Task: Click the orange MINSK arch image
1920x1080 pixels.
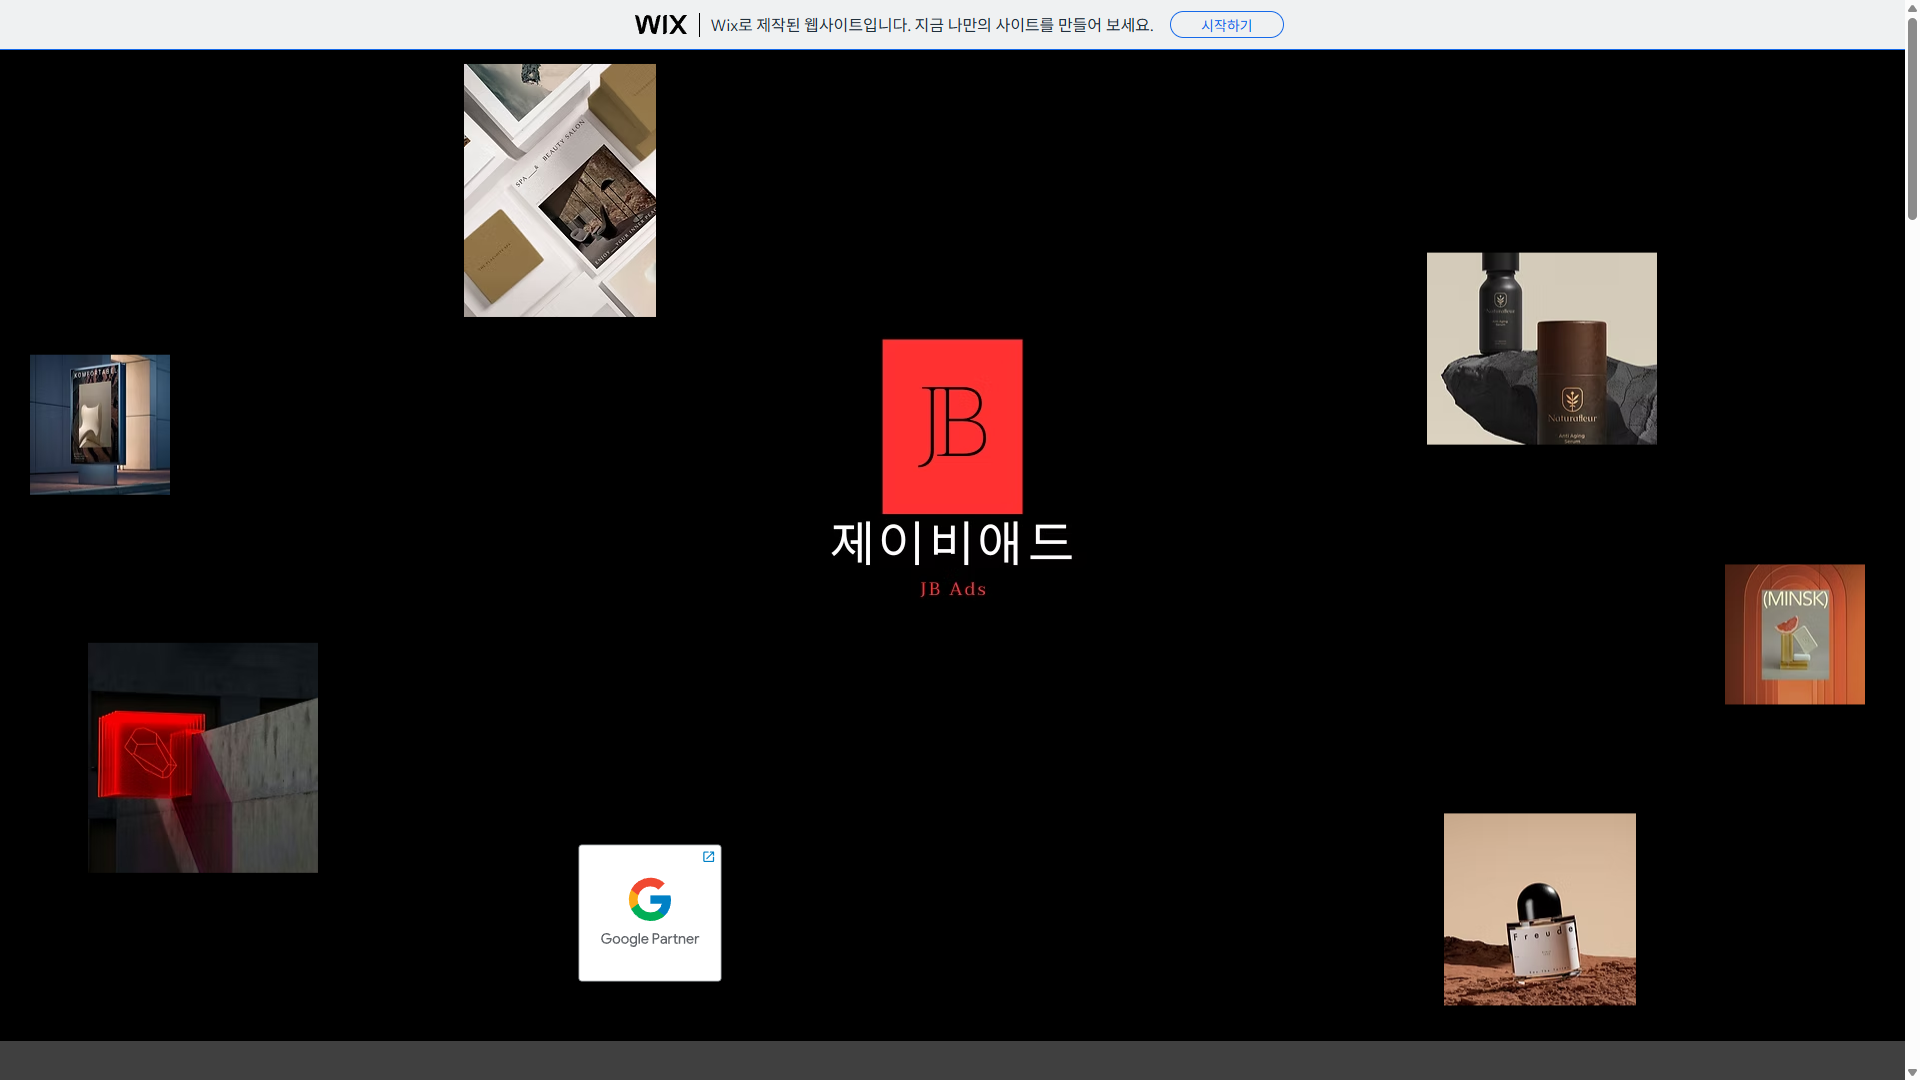Action: (x=1794, y=634)
